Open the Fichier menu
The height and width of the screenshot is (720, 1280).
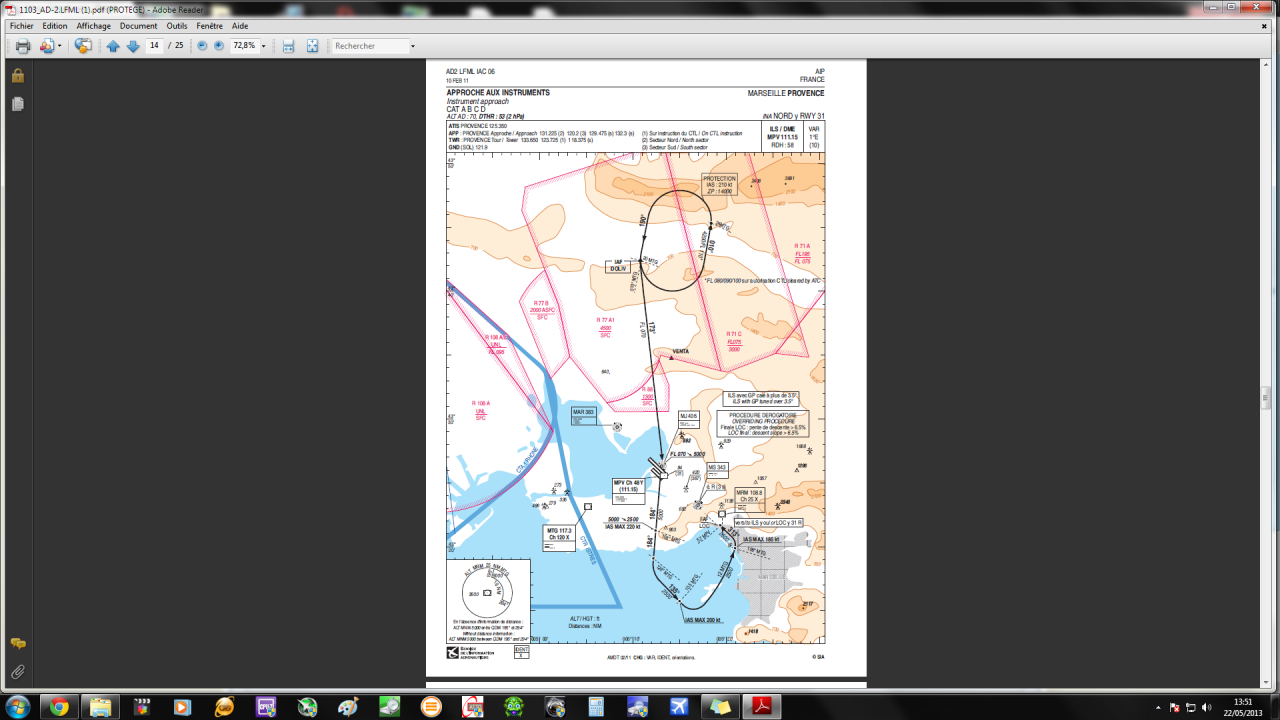coord(21,26)
